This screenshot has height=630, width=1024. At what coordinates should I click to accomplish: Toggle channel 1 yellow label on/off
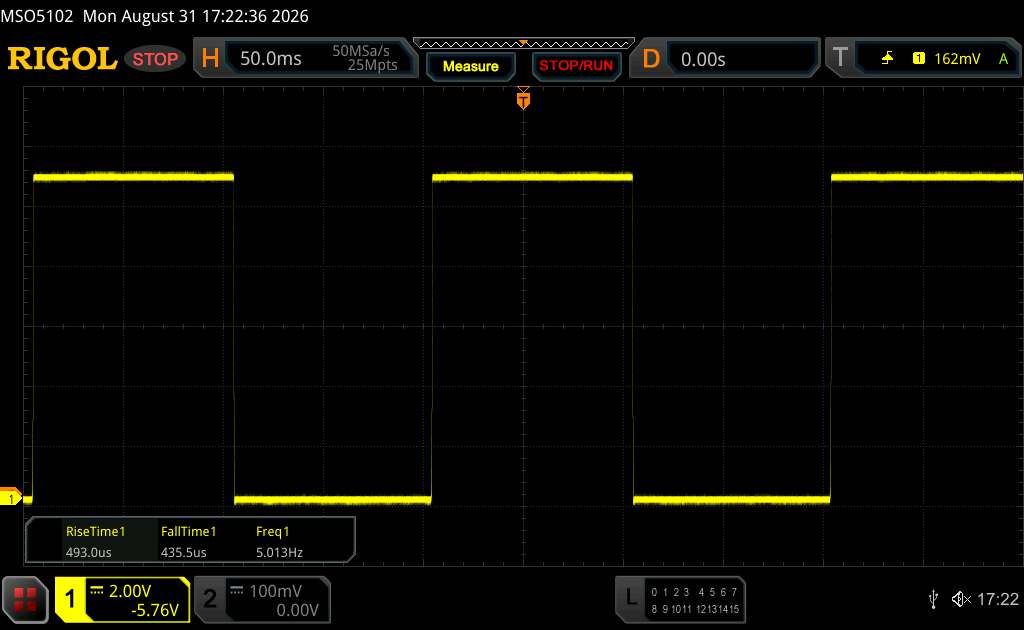pos(70,599)
